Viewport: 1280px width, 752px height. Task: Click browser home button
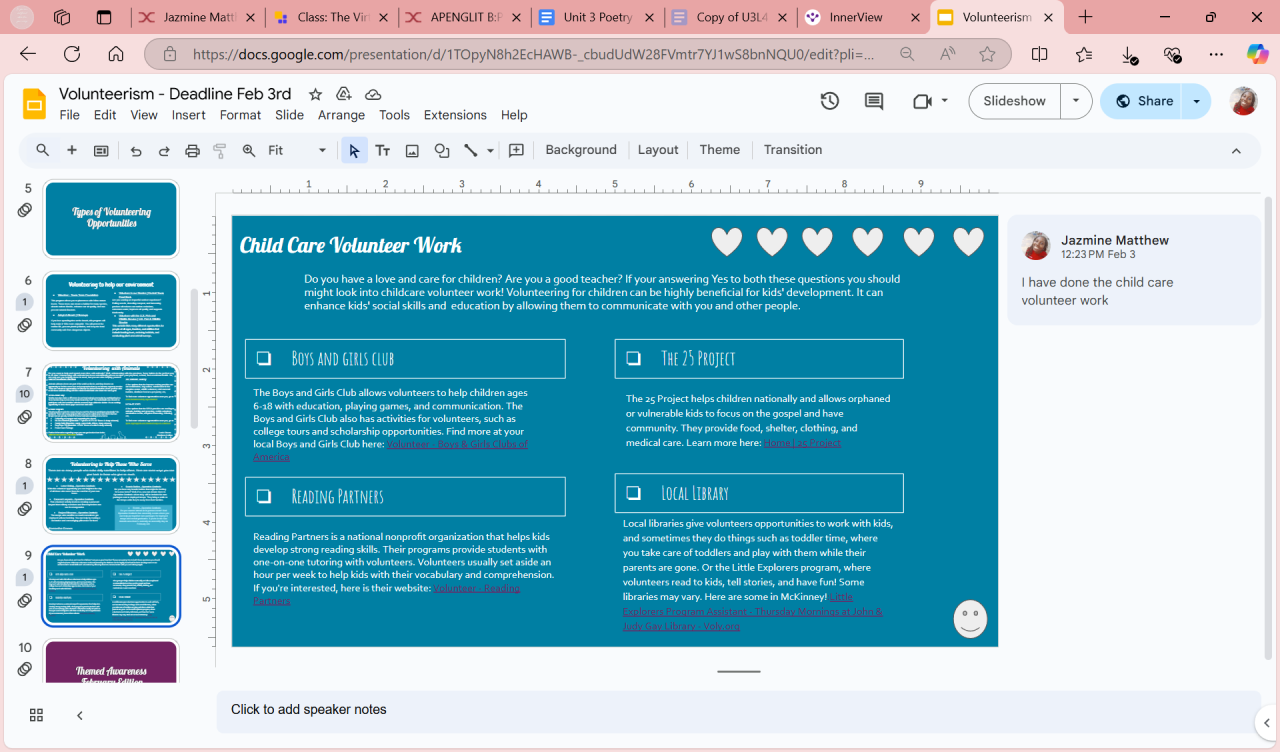(116, 54)
